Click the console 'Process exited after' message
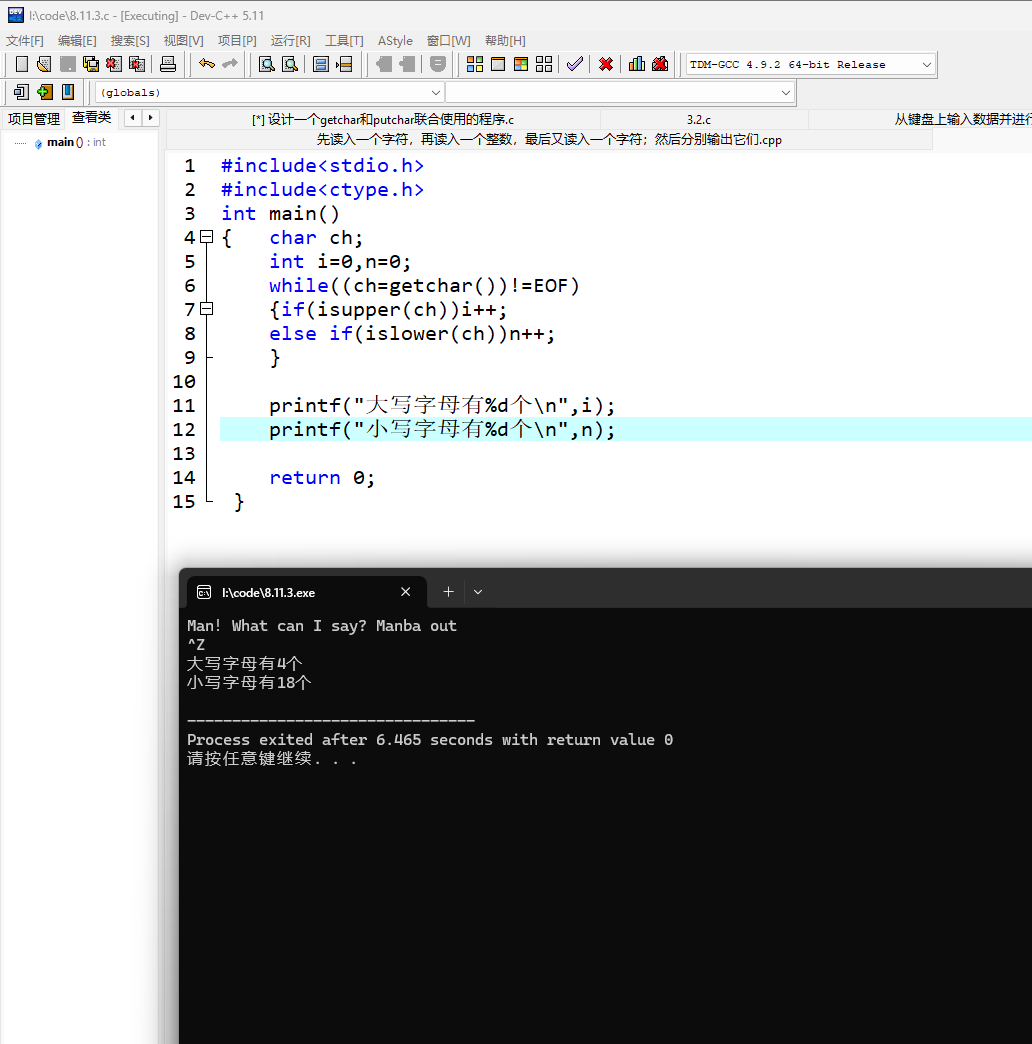Screen dimensions: 1032x1044 click(x=430, y=740)
